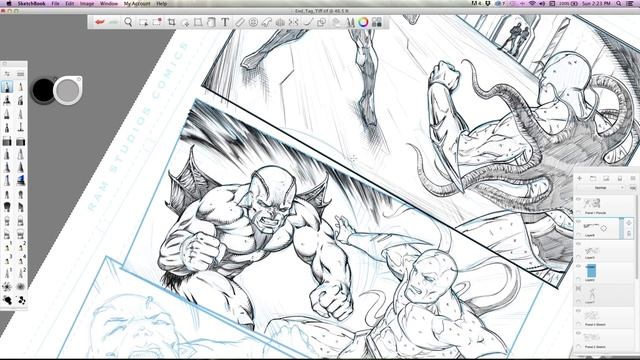Open the Apple menu

click(9, 3)
